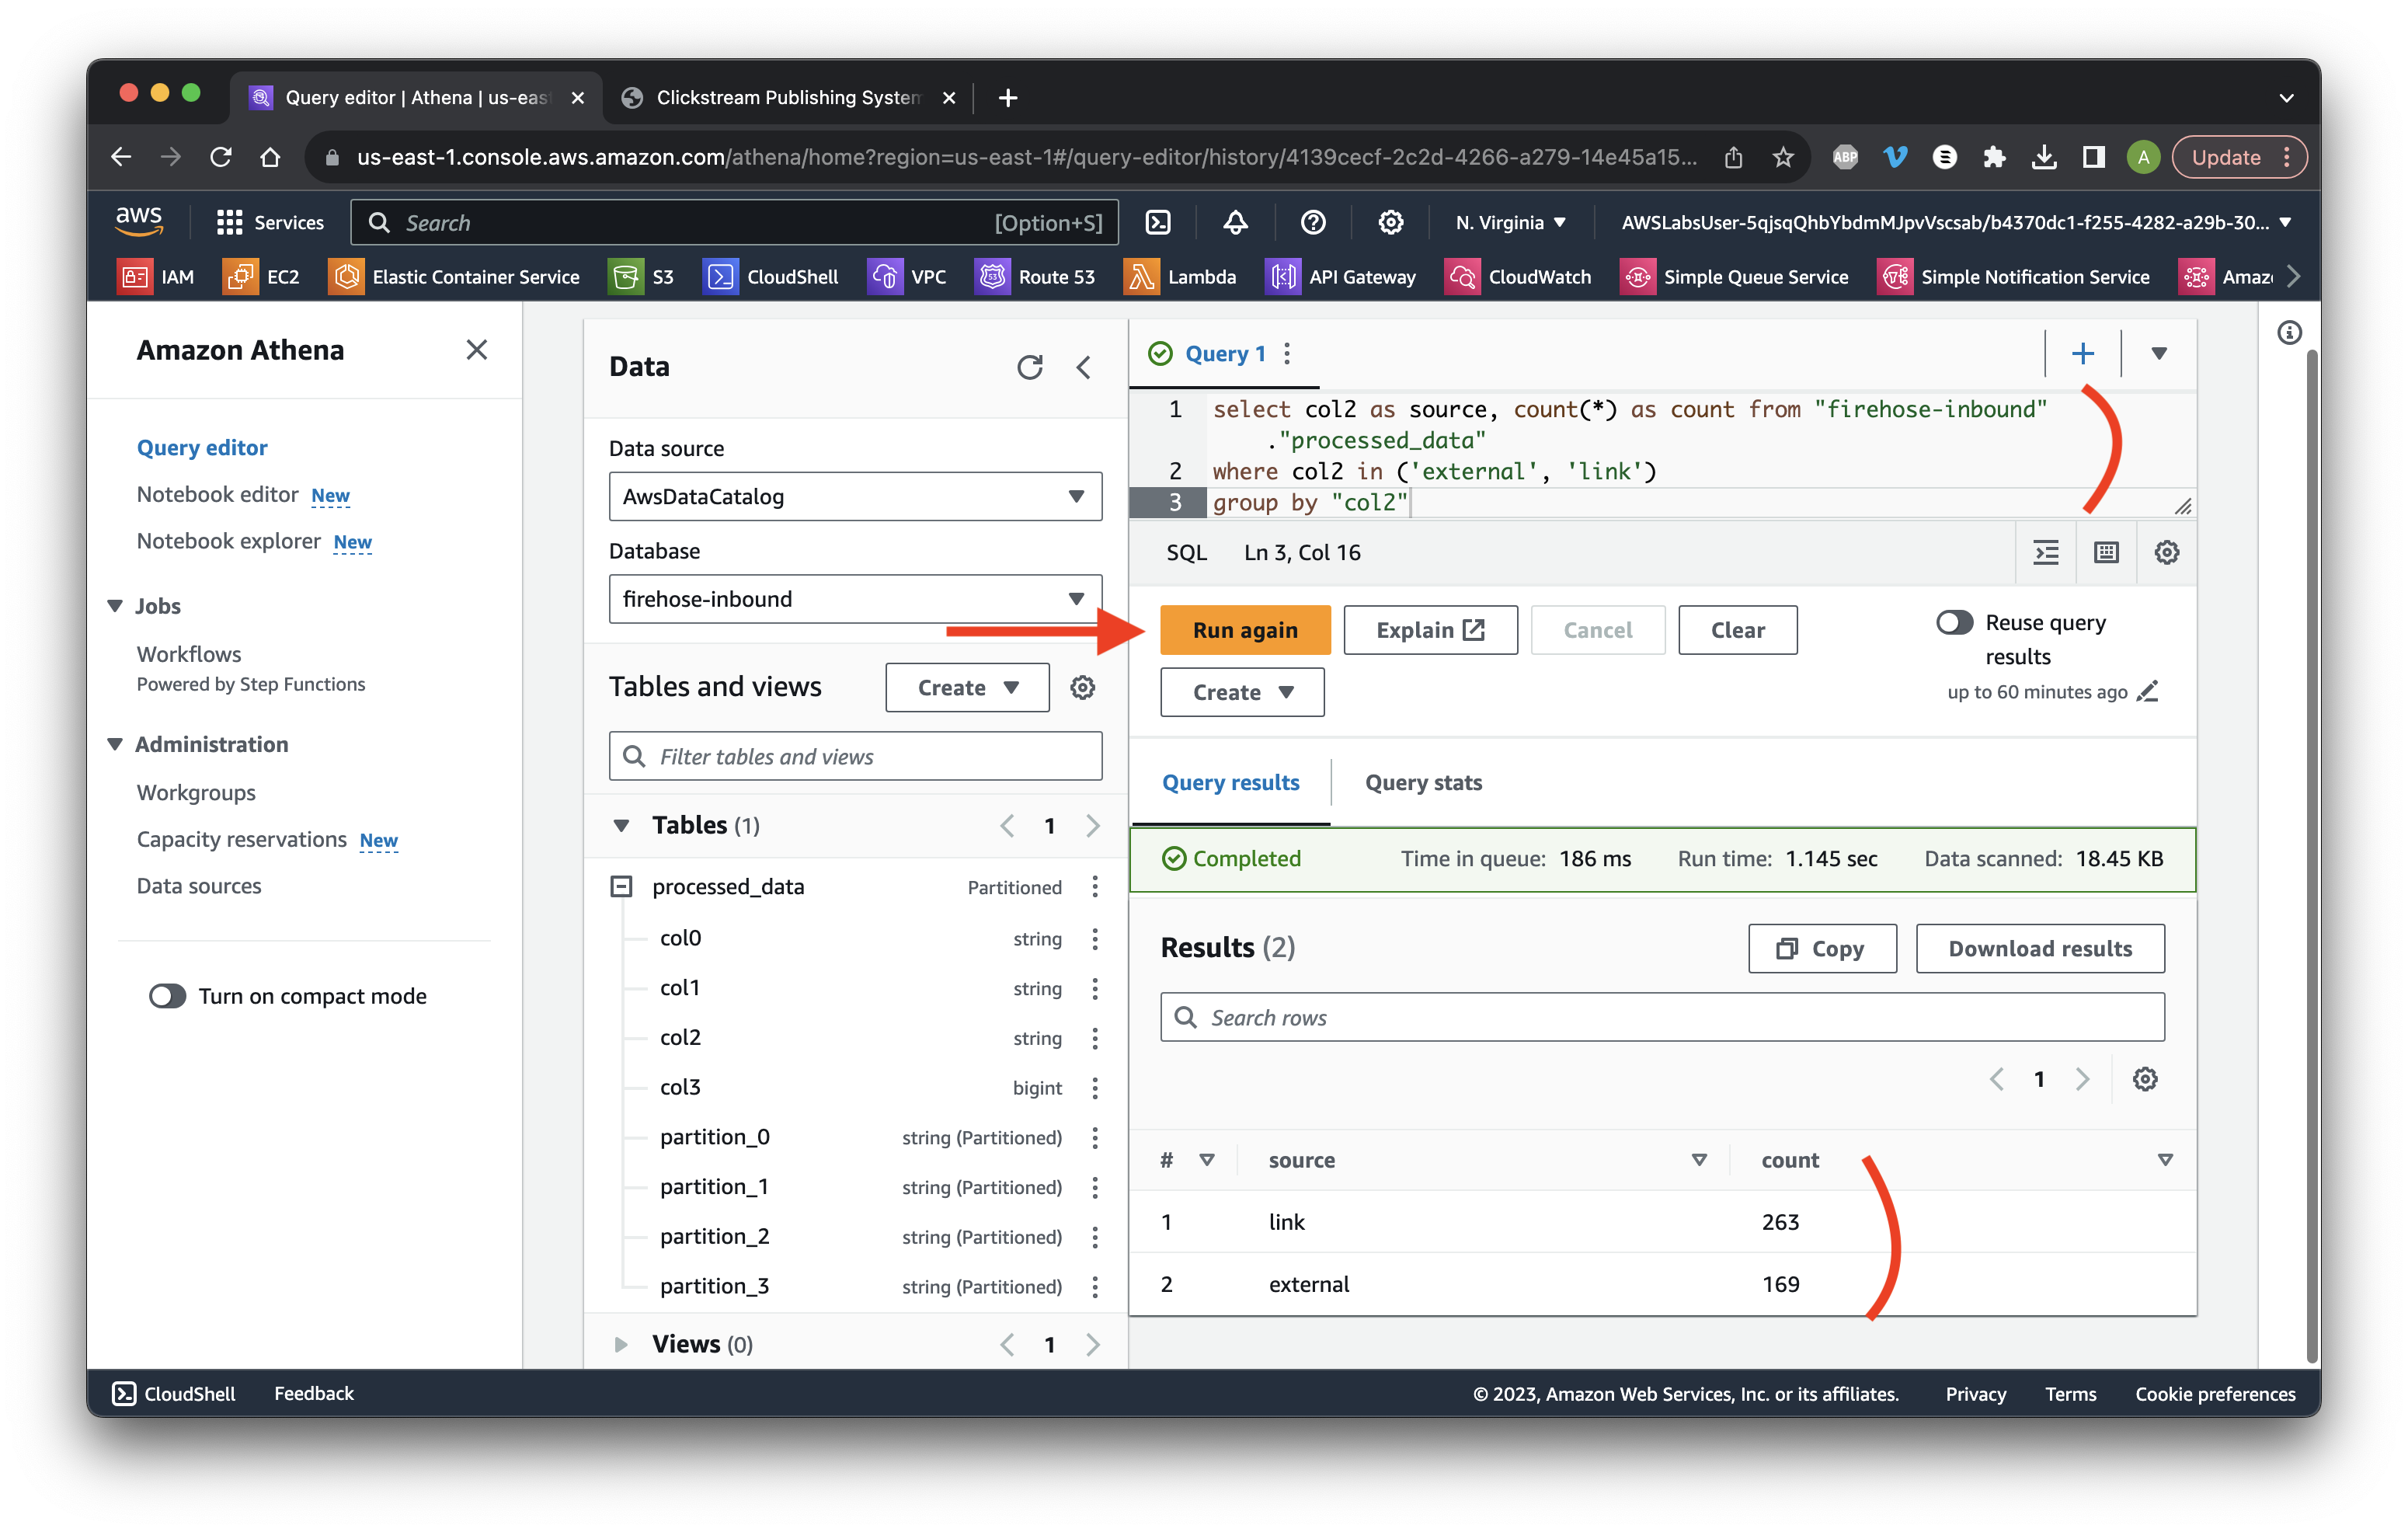Screen dimensions: 2408x1532
Task: Reload the browser page
Action: pyautogui.click(x=221, y=157)
